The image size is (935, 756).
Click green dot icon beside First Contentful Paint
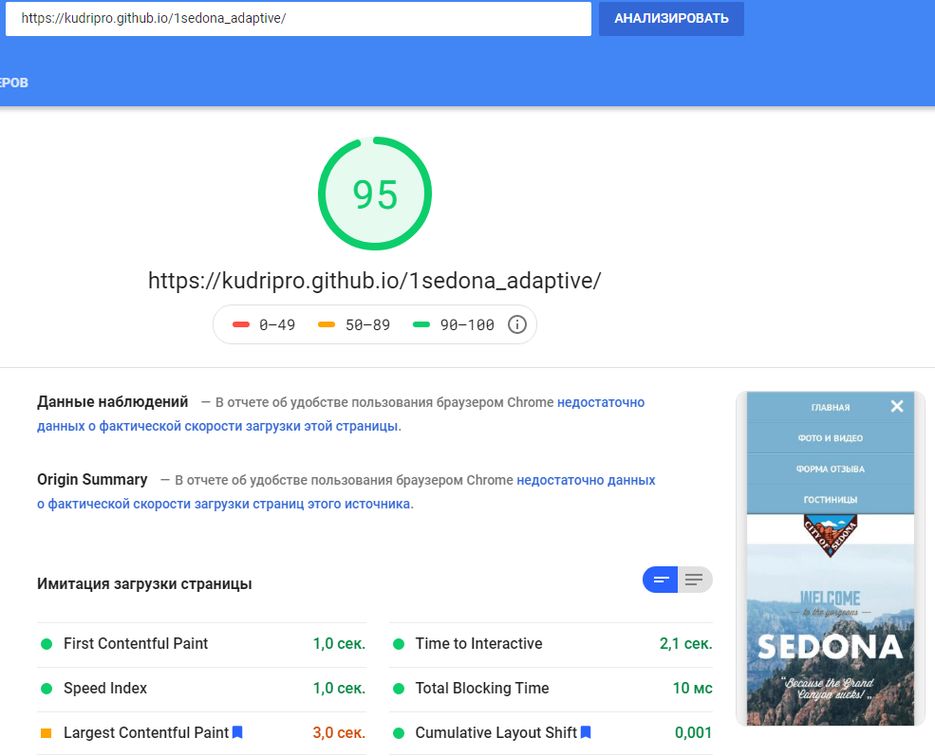[46, 644]
